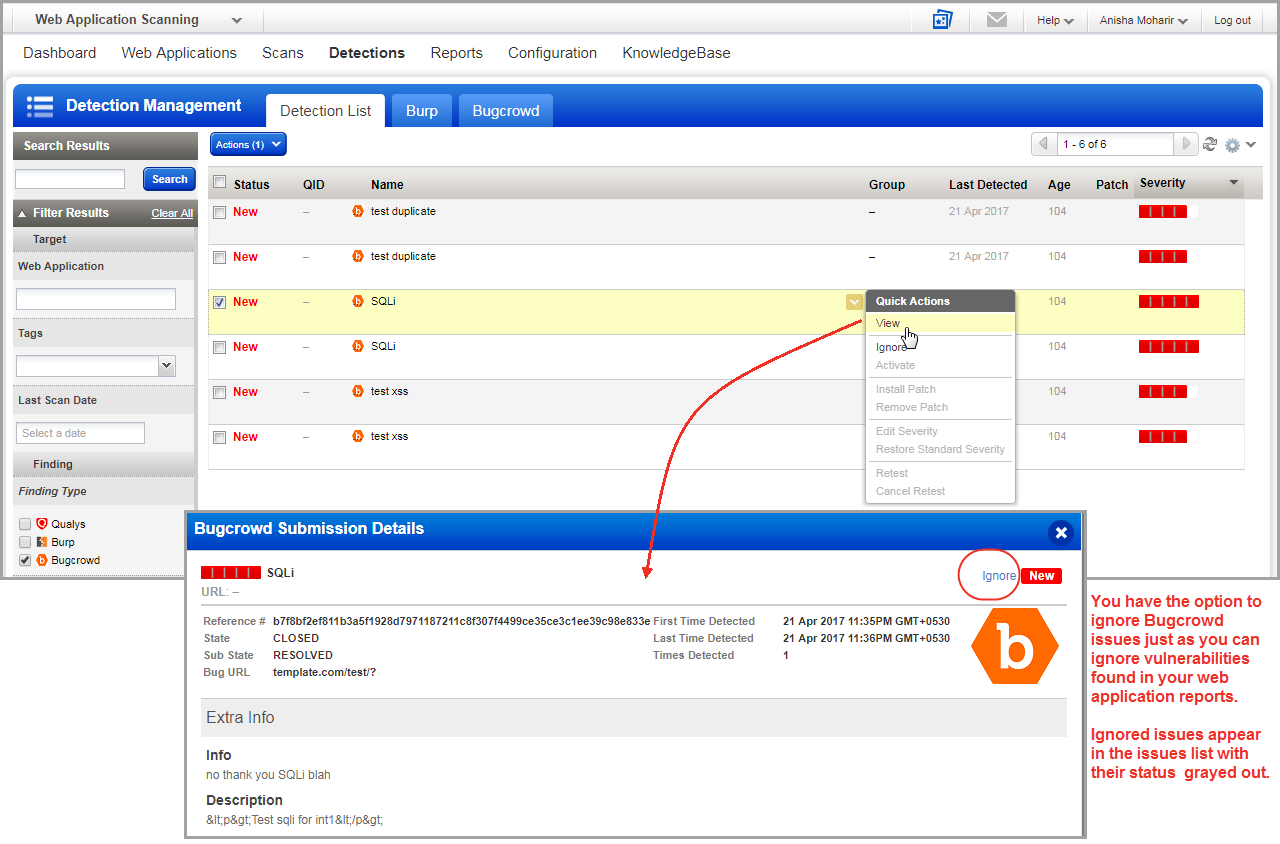Click the quick actions arrow on SQLi row
Screen dimensions: 1280x844
tap(853, 301)
